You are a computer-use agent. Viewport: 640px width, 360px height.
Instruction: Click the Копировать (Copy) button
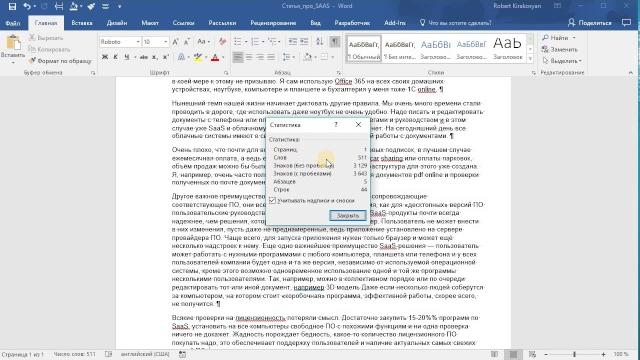[x=49, y=49]
